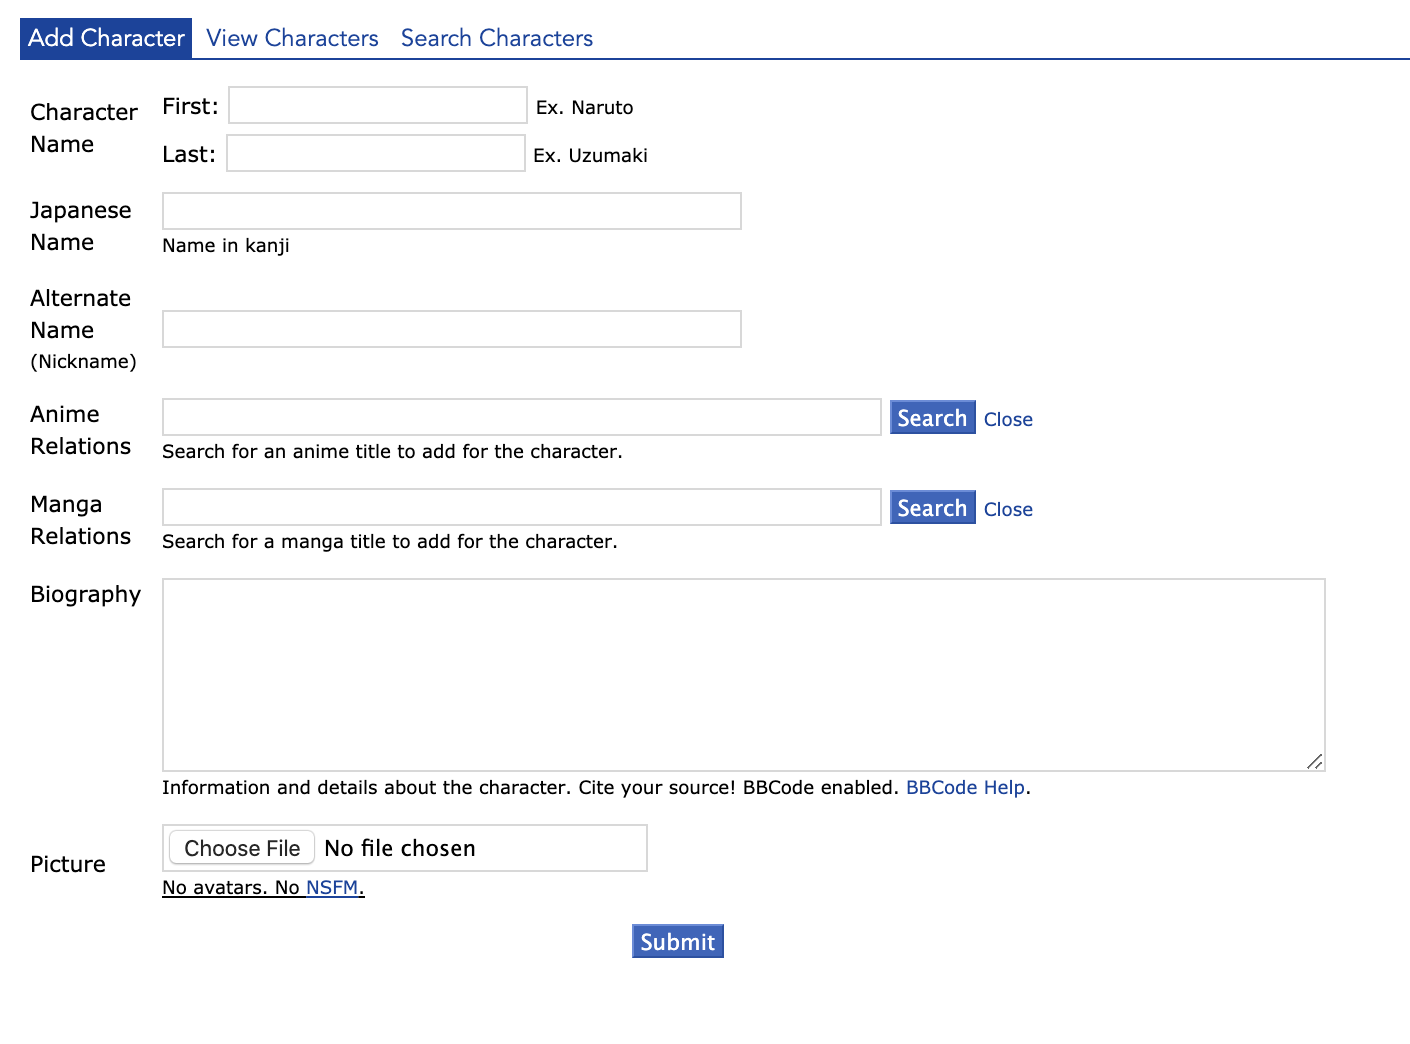This screenshot has width=1410, height=1044.
Task: Switch to the View Characters tab
Action: [x=292, y=38]
